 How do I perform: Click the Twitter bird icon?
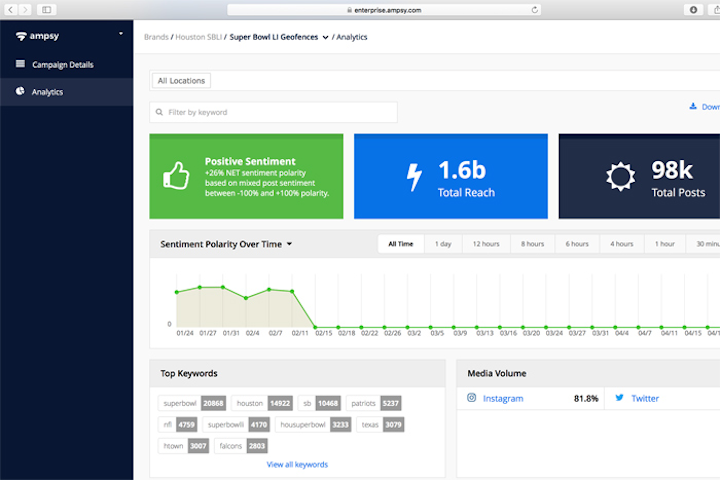619,398
